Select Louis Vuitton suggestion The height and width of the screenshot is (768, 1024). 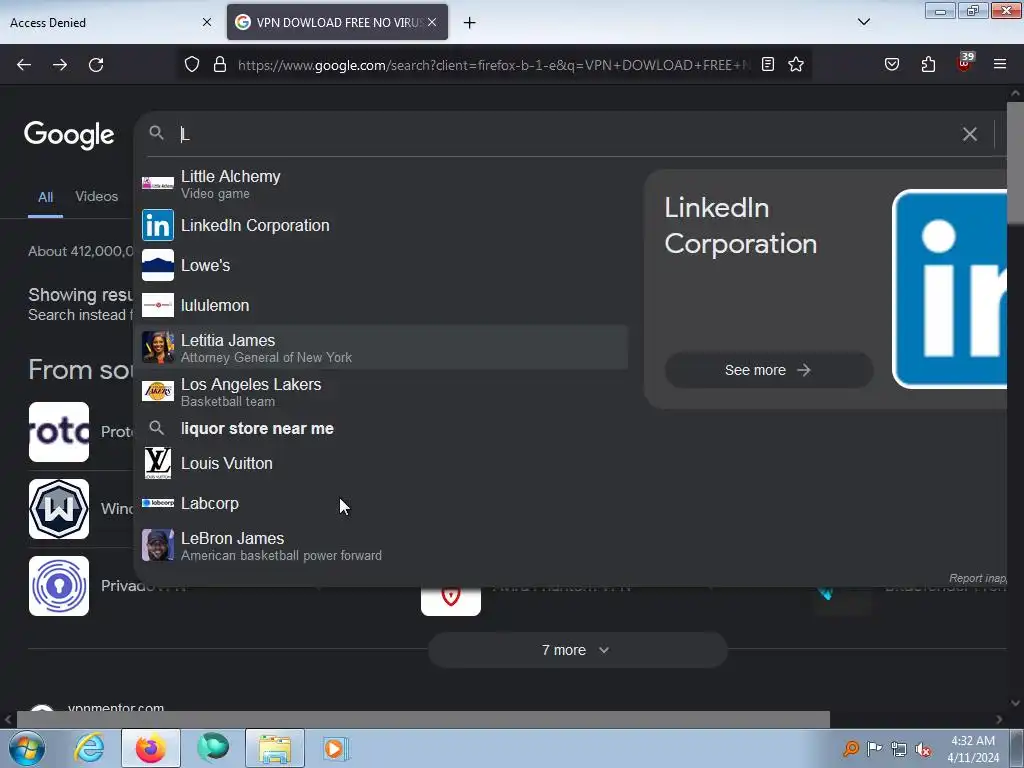tap(383, 463)
